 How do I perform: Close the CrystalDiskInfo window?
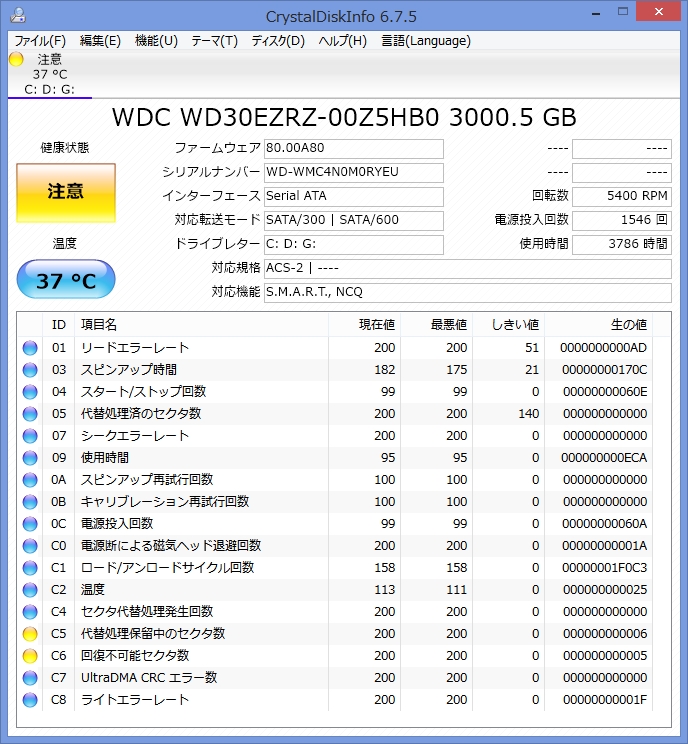[659, 12]
